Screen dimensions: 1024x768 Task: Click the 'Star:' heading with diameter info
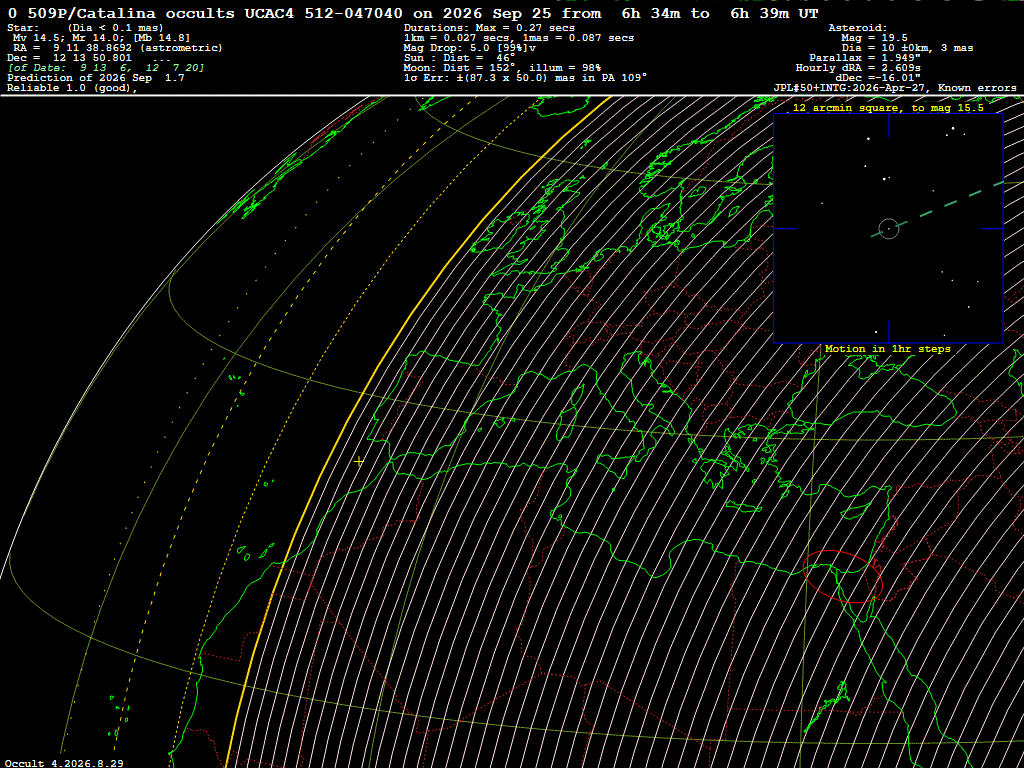point(85,28)
